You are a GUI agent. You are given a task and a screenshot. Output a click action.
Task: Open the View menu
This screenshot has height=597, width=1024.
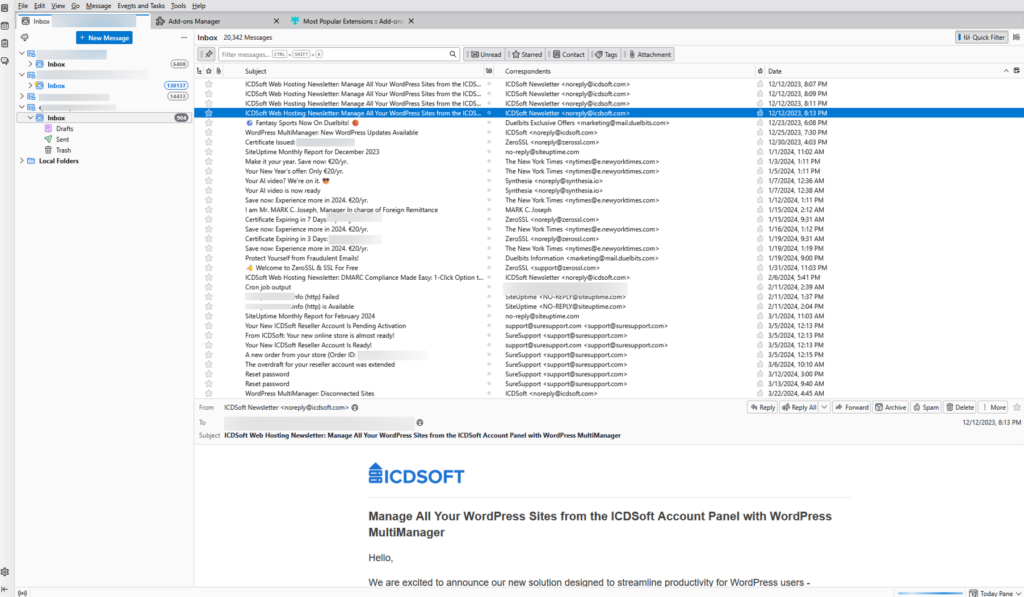click(58, 6)
